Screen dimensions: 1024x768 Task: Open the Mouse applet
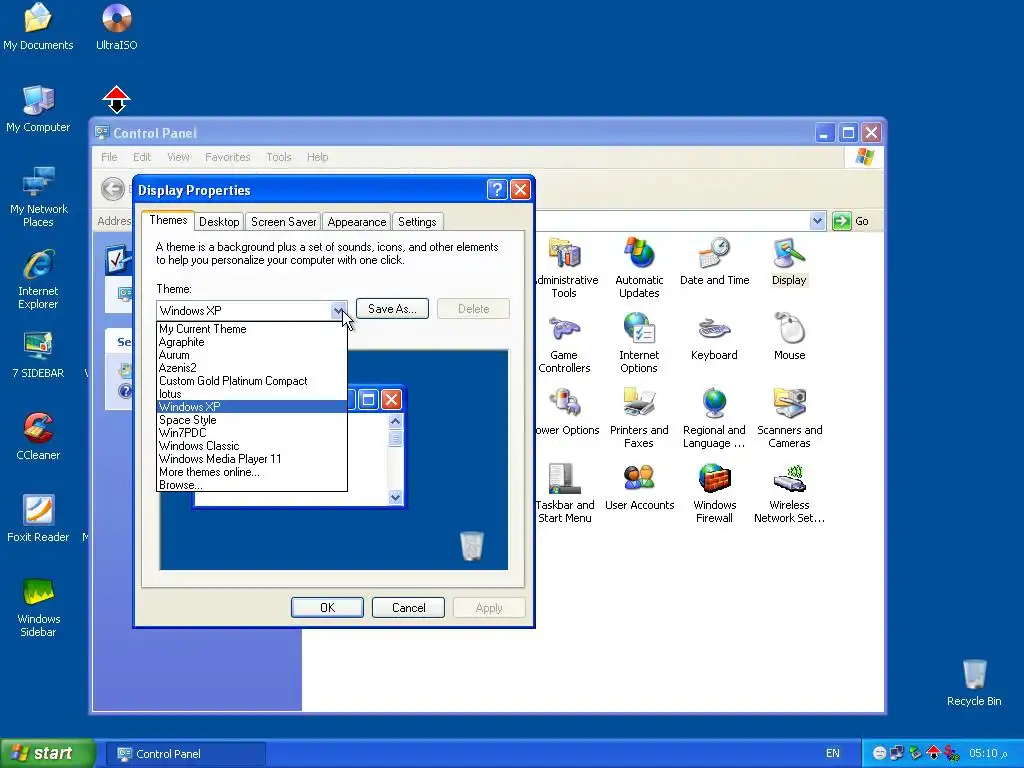tap(790, 338)
